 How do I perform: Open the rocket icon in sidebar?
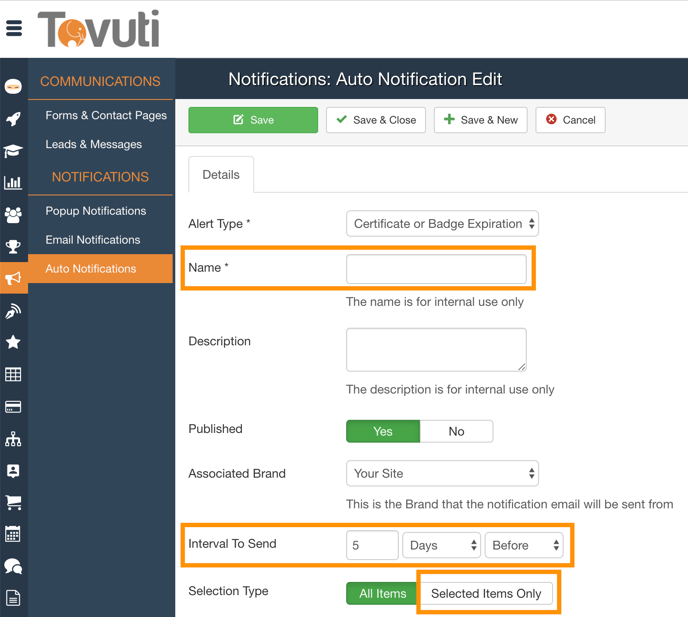[13, 119]
